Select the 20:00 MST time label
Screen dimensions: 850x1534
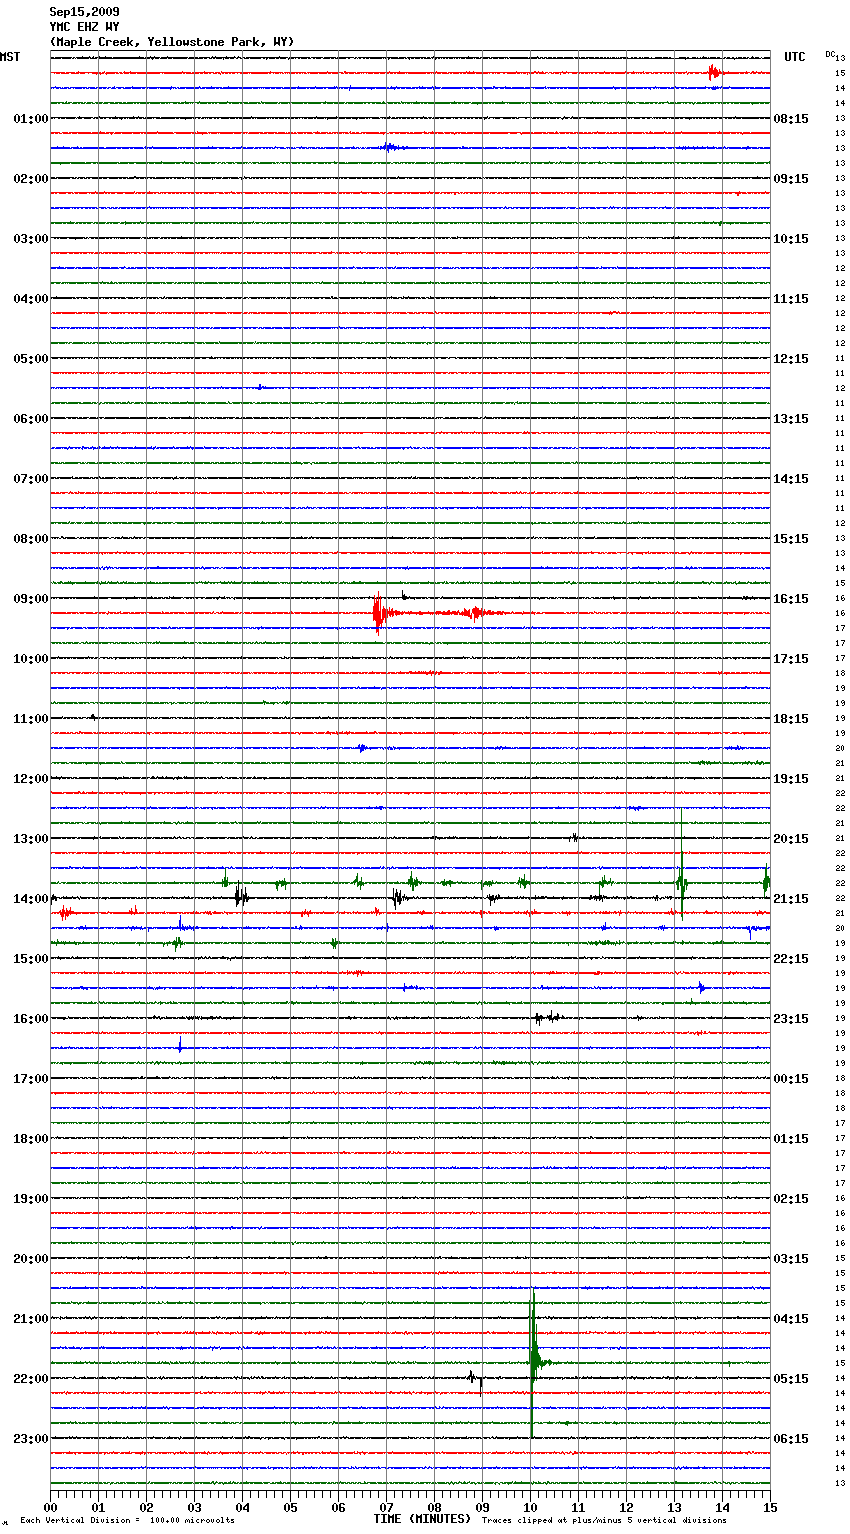(x=30, y=1259)
